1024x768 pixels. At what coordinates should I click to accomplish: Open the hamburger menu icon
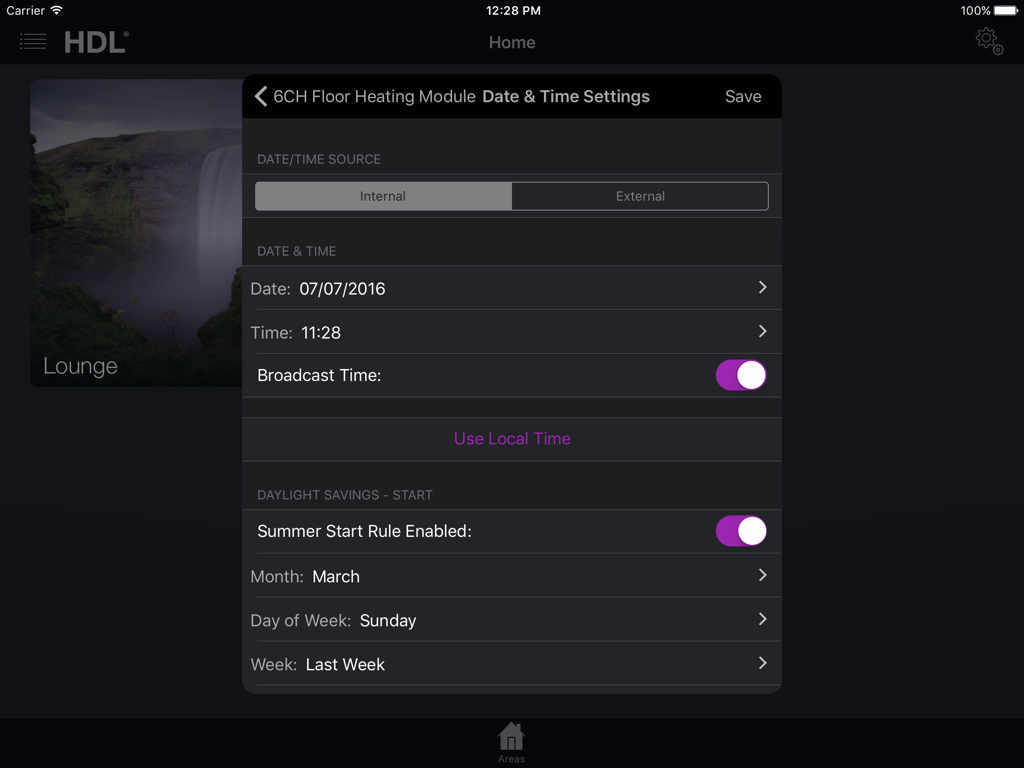point(33,42)
